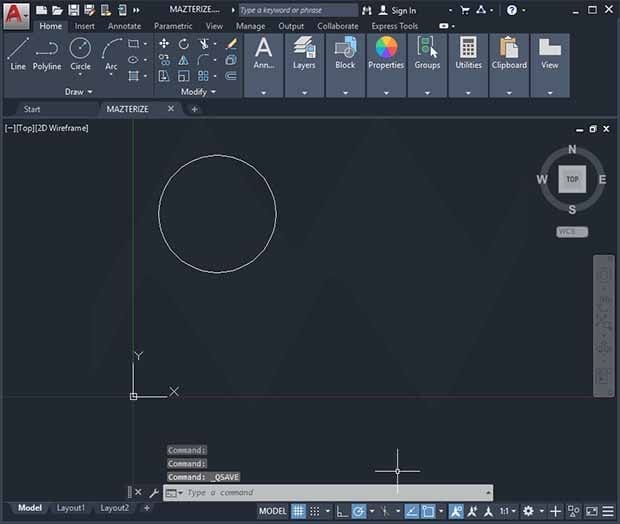Activate the Rectangular Array tool
The width and height of the screenshot is (620, 524).
point(203,76)
